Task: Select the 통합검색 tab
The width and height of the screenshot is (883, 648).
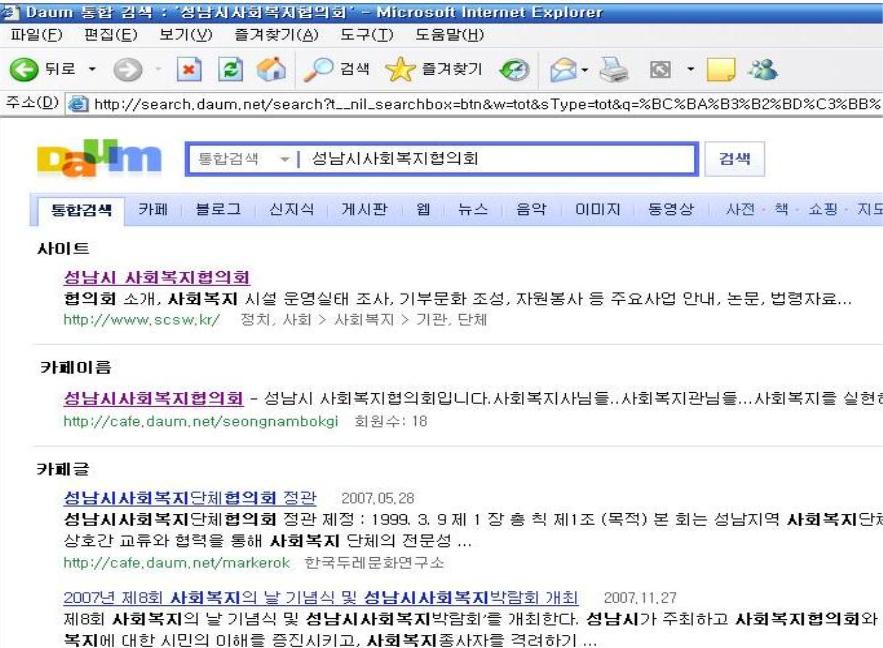Action: [81, 211]
